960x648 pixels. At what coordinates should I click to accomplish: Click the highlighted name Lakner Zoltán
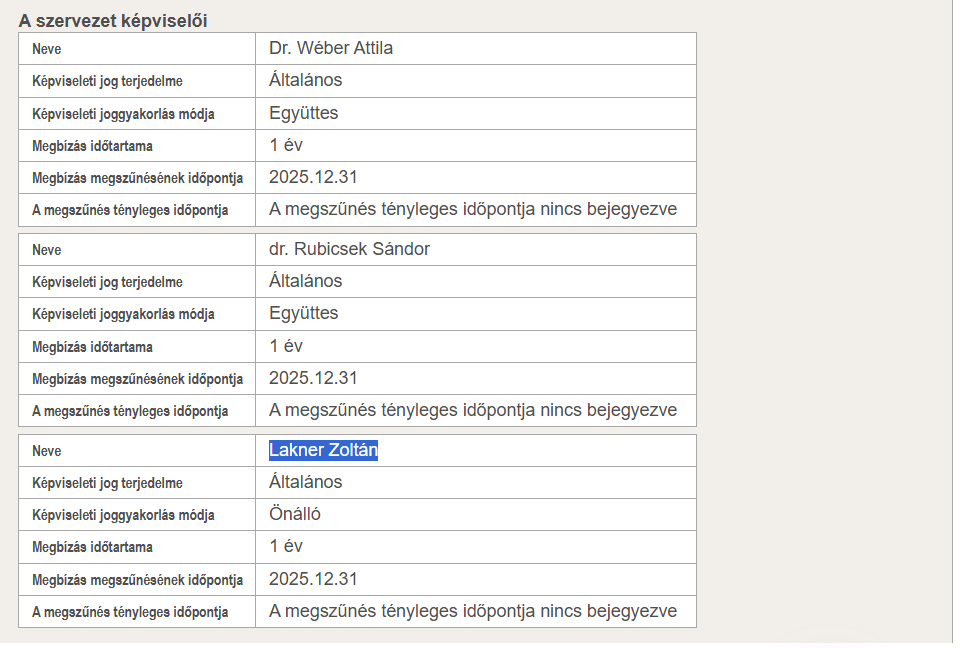(323, 450)
